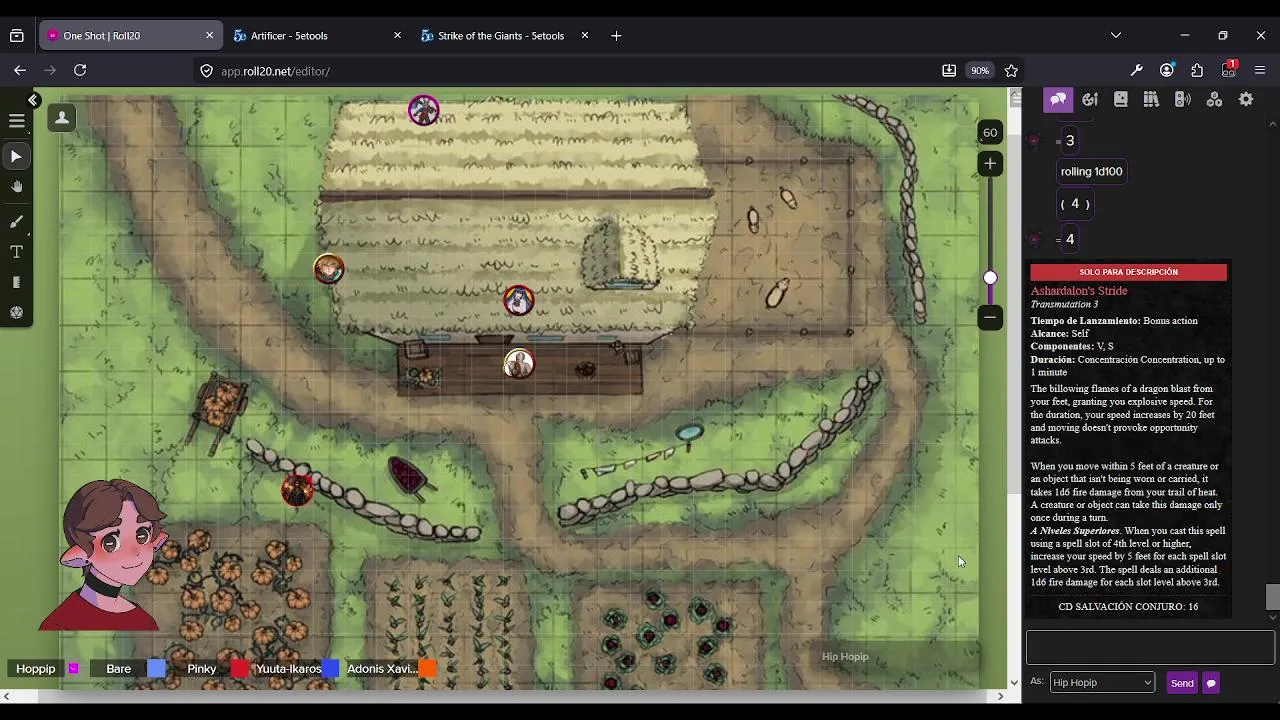Select token at top of barn roof
Image resolution: width=1280 pixels, height=720 pixels.
coord(424,110)
